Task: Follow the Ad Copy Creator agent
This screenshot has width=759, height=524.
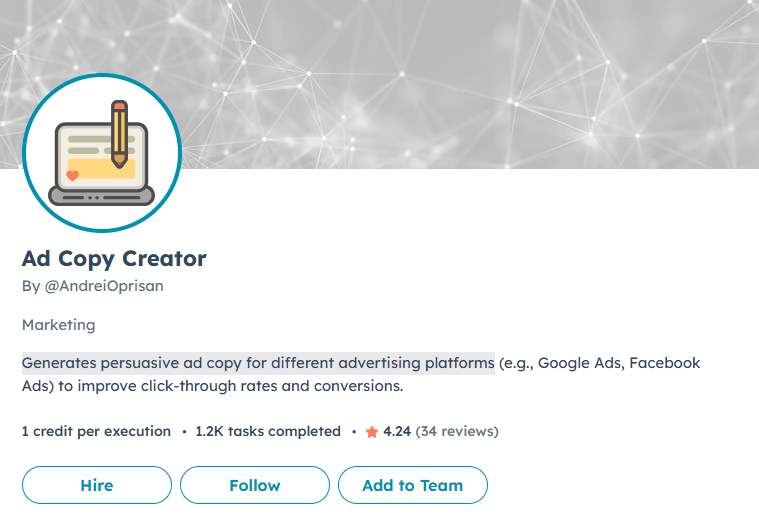Action: [255, 485]
